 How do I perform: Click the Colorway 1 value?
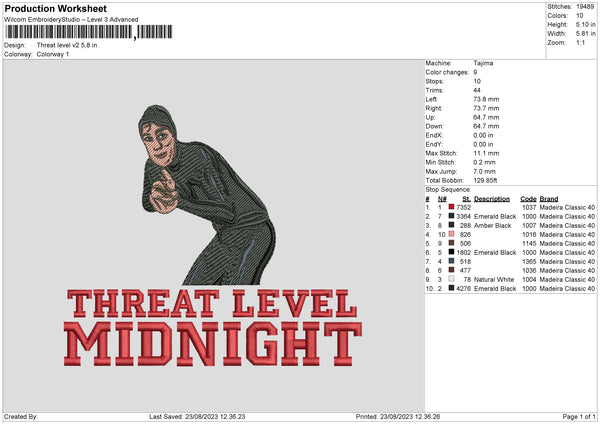click(53, 54)
